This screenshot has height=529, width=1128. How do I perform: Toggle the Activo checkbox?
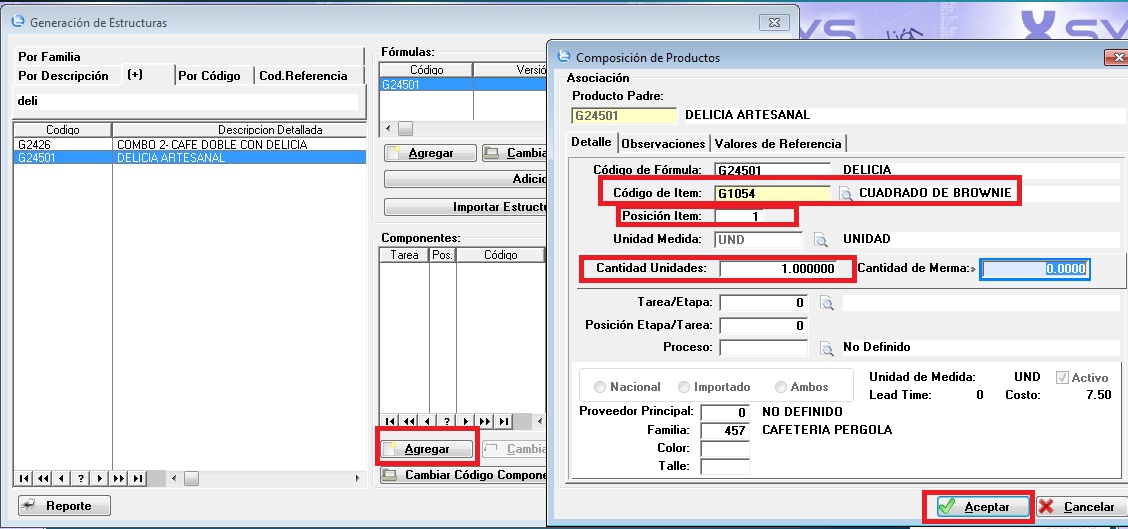tap(1062, 378)
